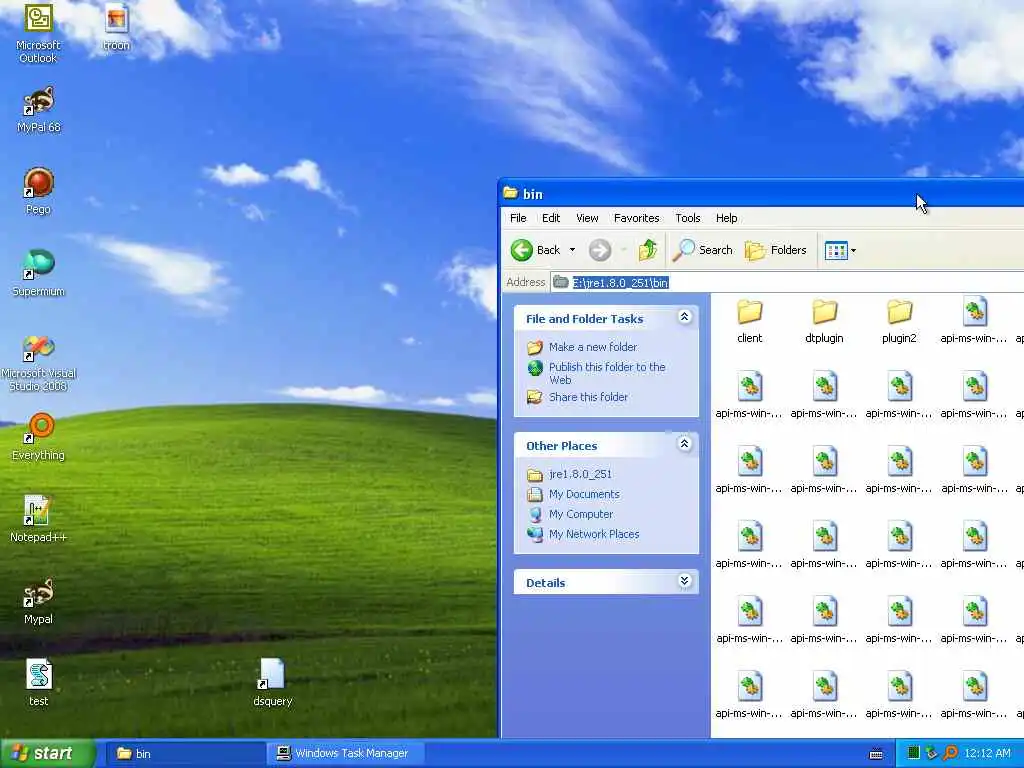The height and width of the screenshot is (768, 1024).
Task: Go to jre1.8.0_251 in Other Places
Action: pyautogui.click(x=580, y=474)
